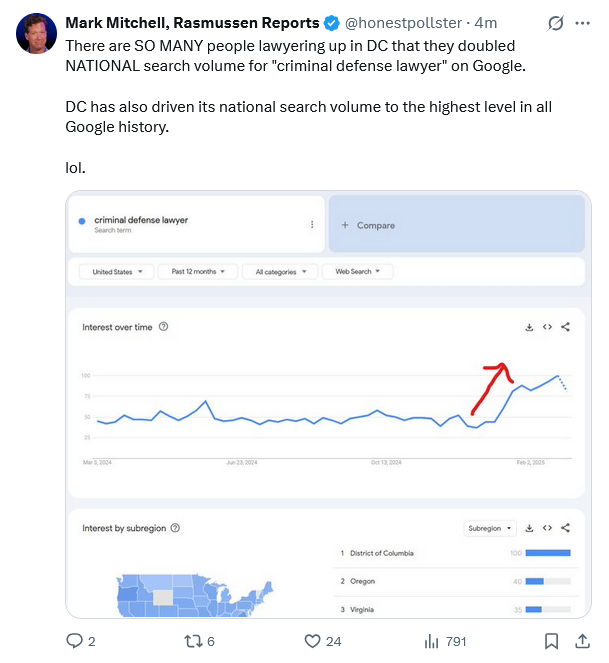Open the Grok icon beside timestamp
This screenshot has height=663, width=609.
(x=556, y=23)
